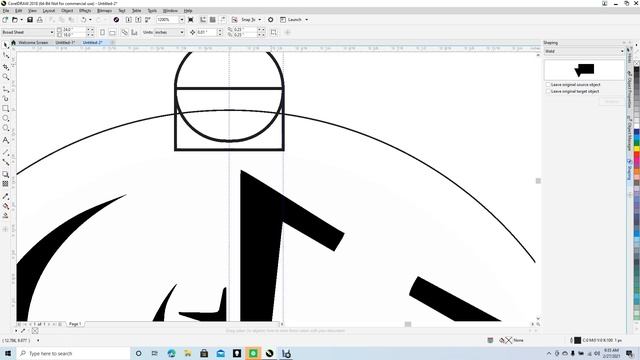Open the Effects menu

85,11
